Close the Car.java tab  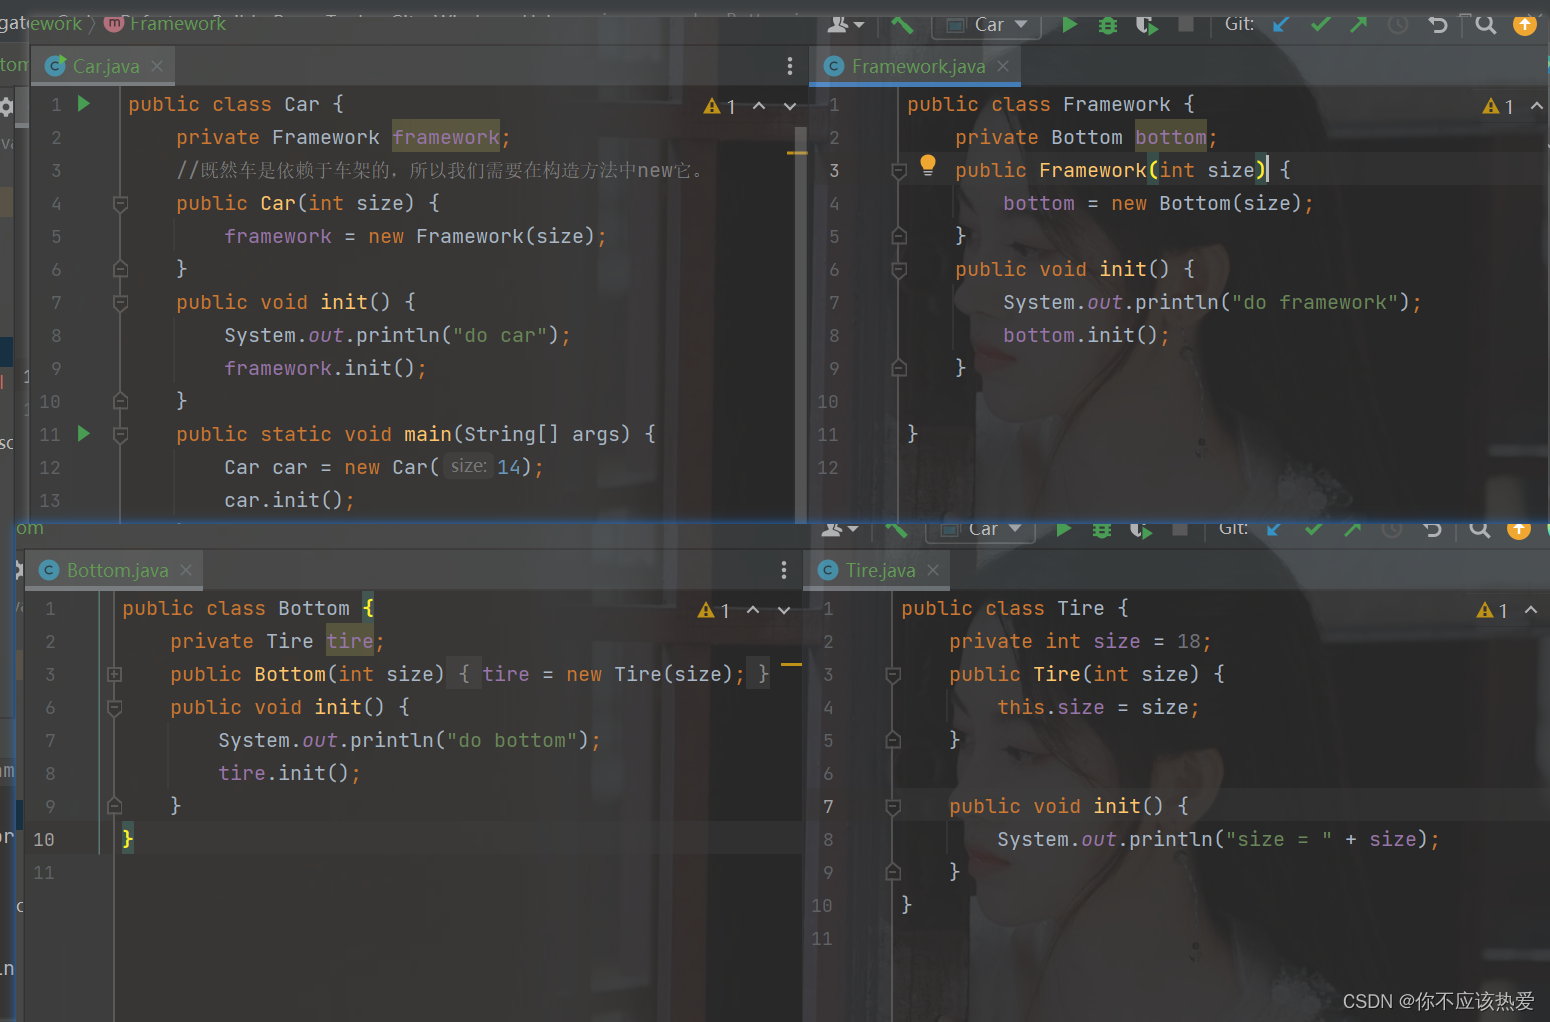coord(157,66)
